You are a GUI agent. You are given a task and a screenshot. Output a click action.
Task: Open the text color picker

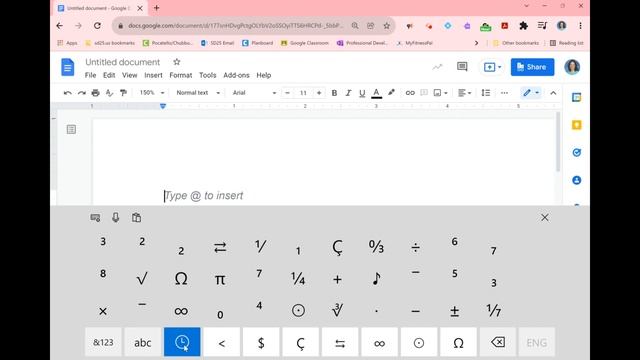376,93
